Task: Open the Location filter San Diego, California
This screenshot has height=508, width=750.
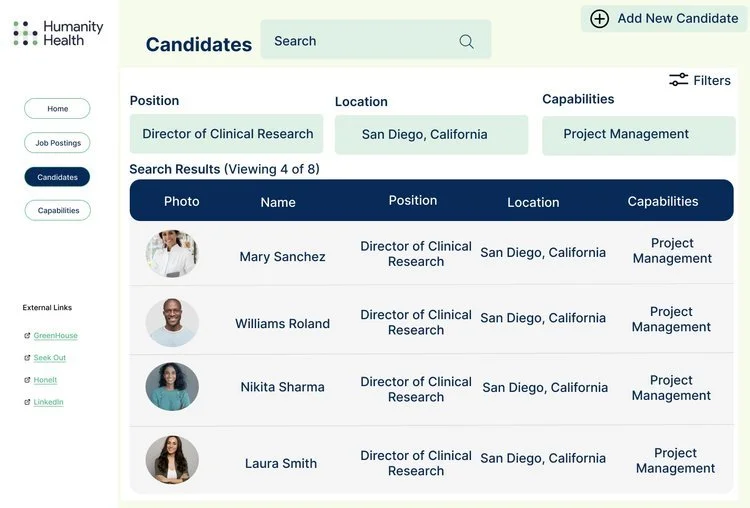Action: tap(431, 134)
